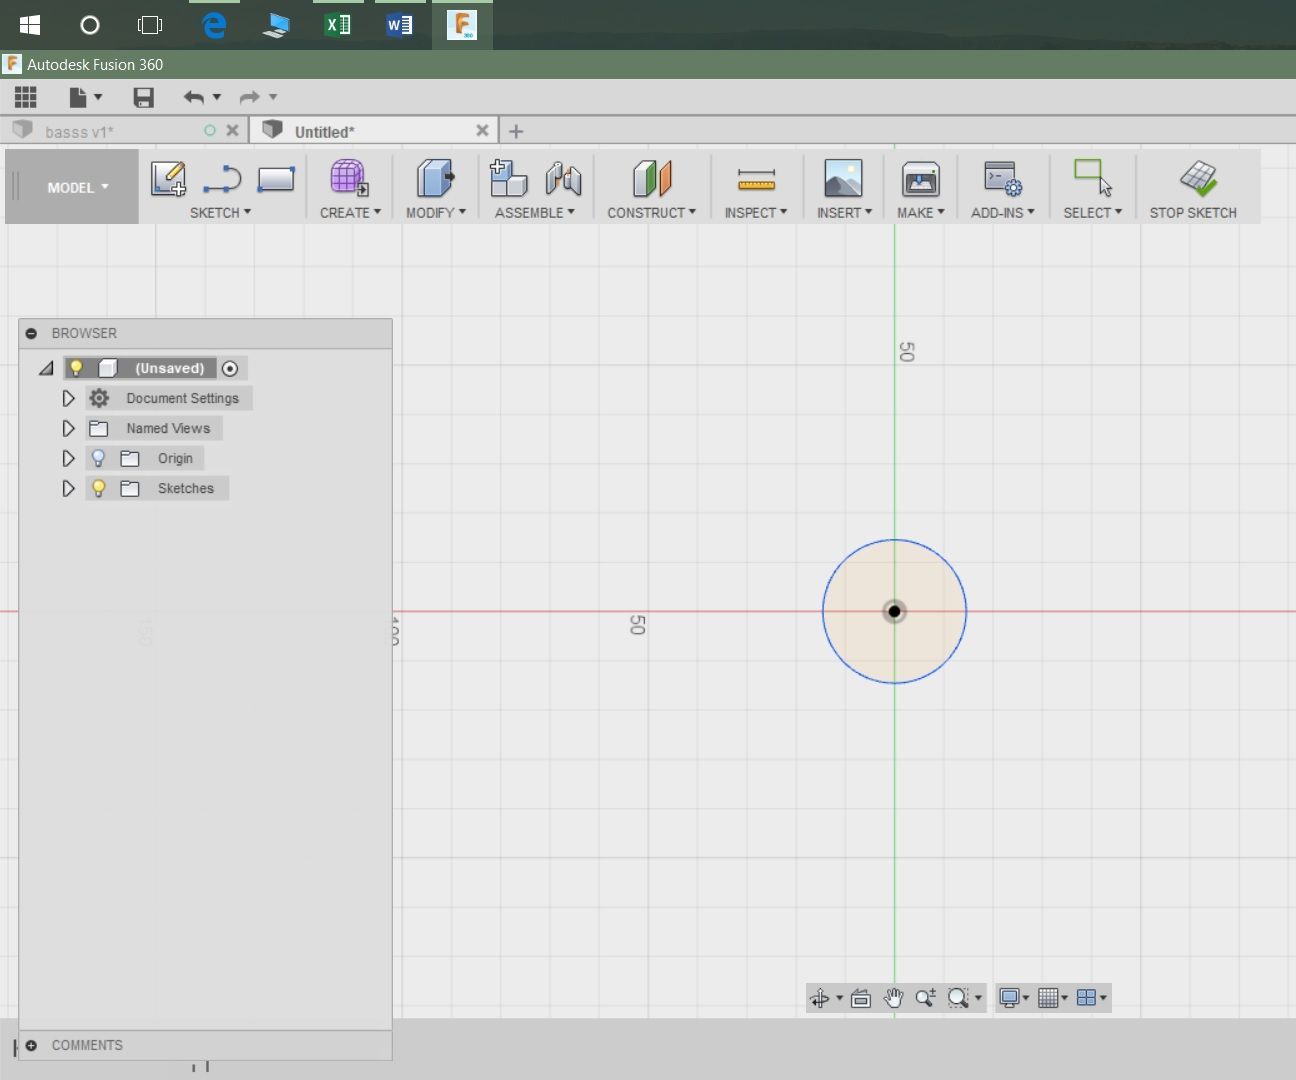Collapse the Unsaved root tree node
Image resolution: width=1296 pixels, height=1080 pixels.
point(46,368)
